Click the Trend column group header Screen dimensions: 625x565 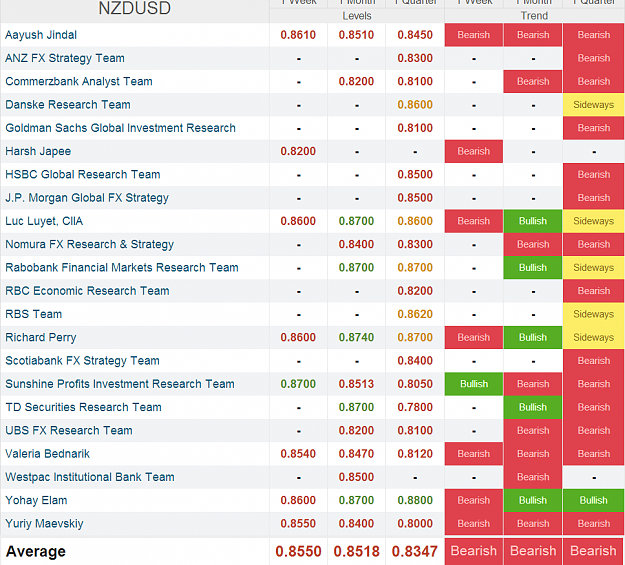pos(534,16)
